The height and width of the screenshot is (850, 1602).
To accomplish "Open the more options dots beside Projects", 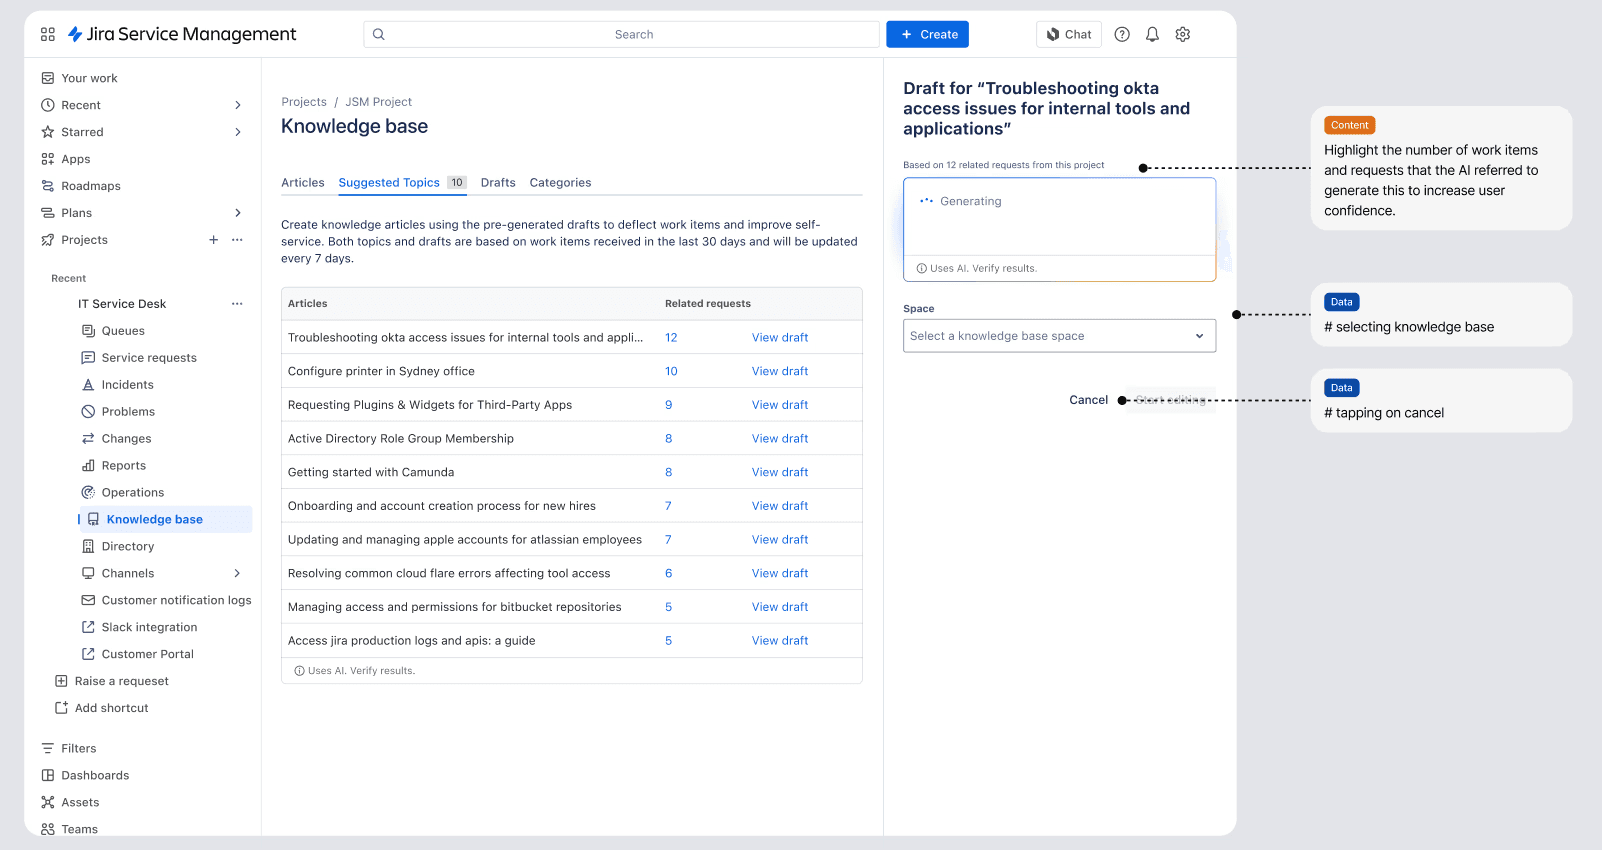I will (x=237, y=240).
